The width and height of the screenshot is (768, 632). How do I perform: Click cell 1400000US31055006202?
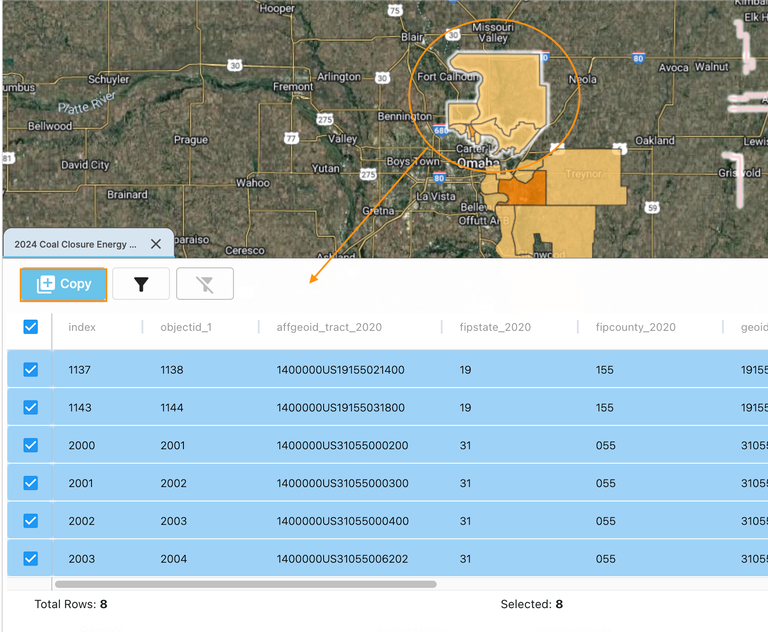pos(342,559)
